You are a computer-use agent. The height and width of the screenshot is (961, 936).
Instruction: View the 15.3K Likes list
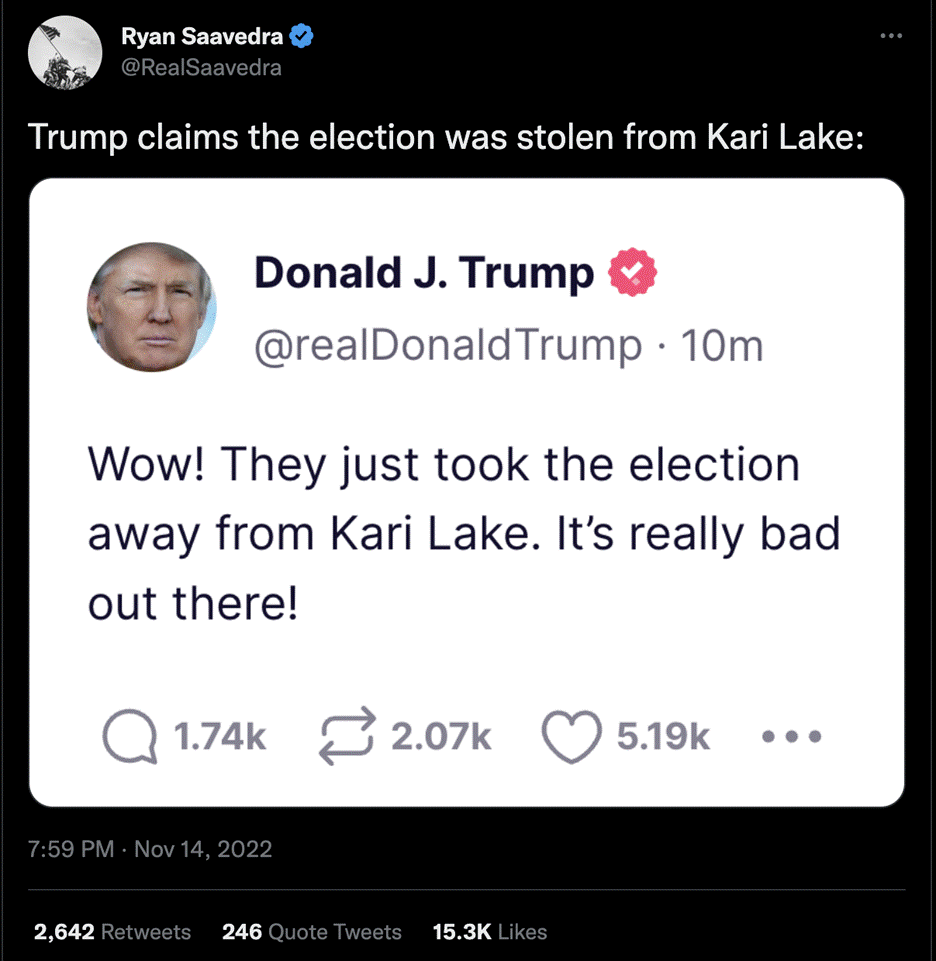(x=489, y=932)
